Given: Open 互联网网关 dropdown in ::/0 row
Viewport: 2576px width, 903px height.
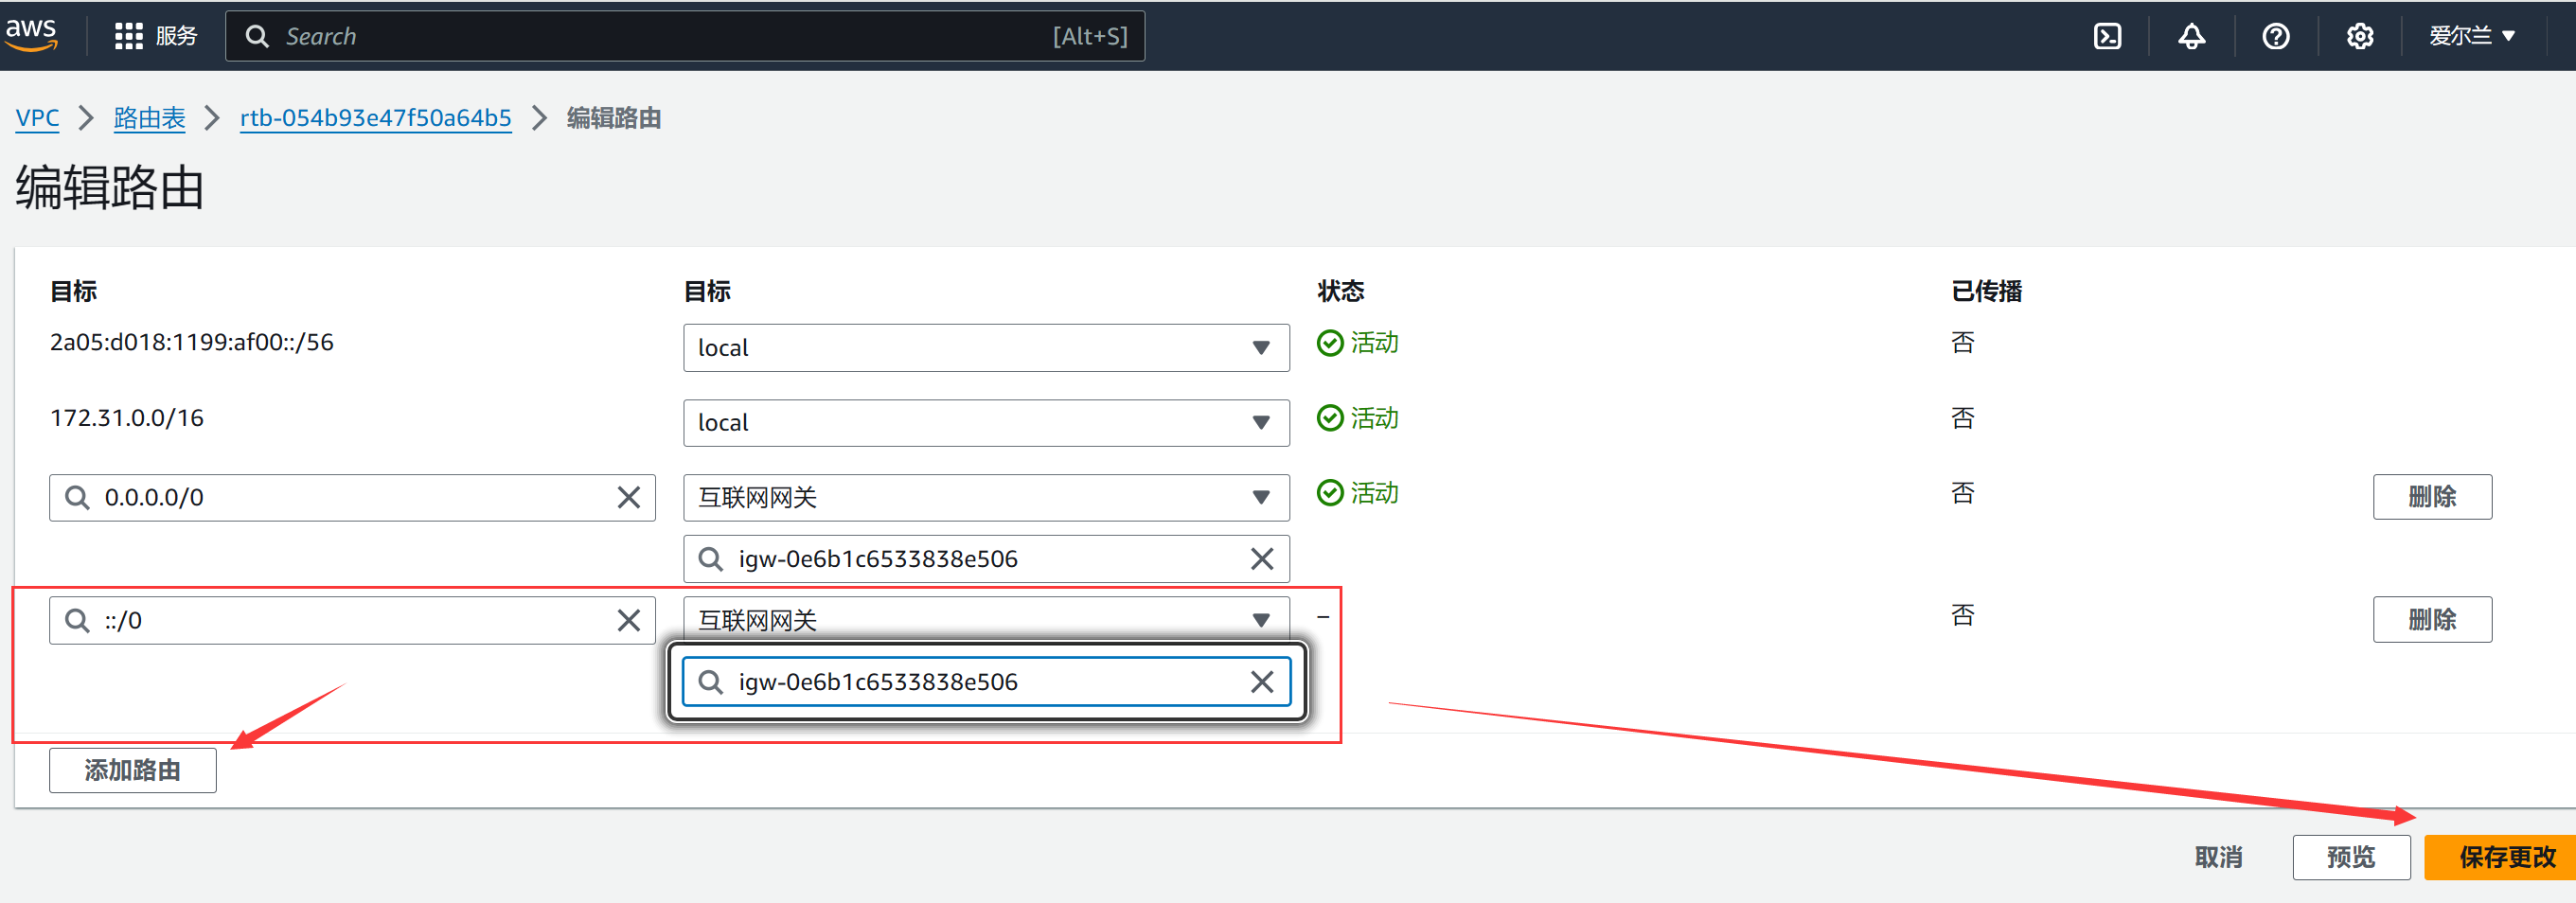Looking at the screenshot, I should (x=986, y=619).
